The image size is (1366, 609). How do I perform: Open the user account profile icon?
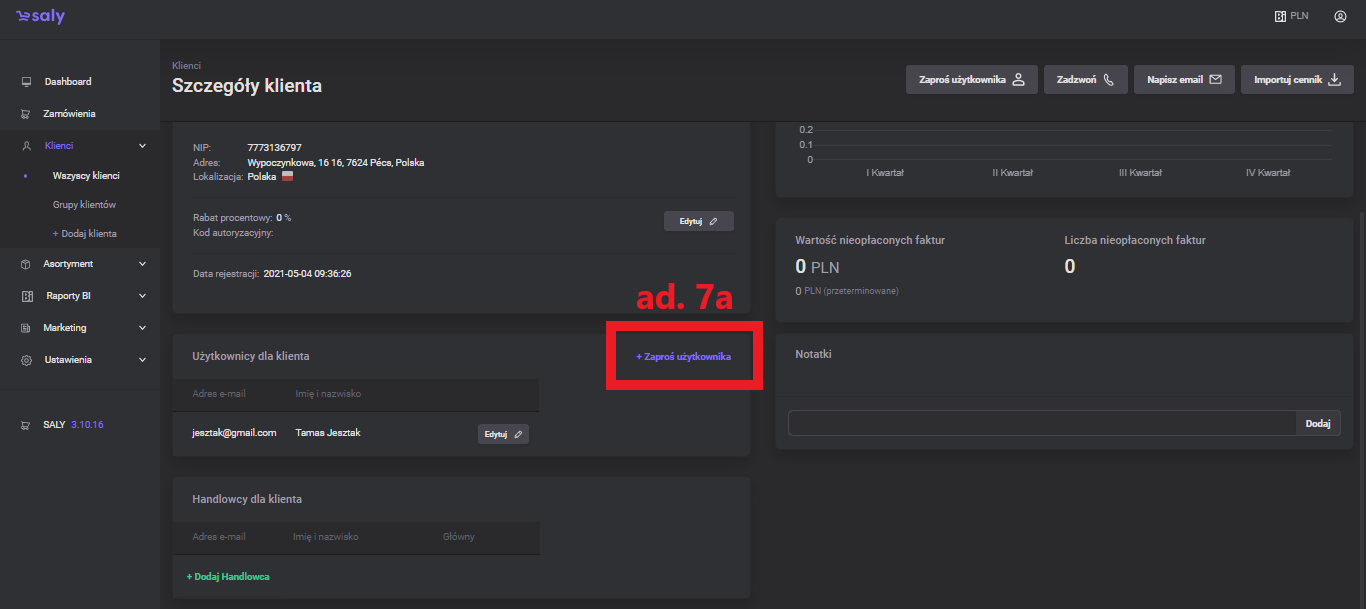(1340, 17)
